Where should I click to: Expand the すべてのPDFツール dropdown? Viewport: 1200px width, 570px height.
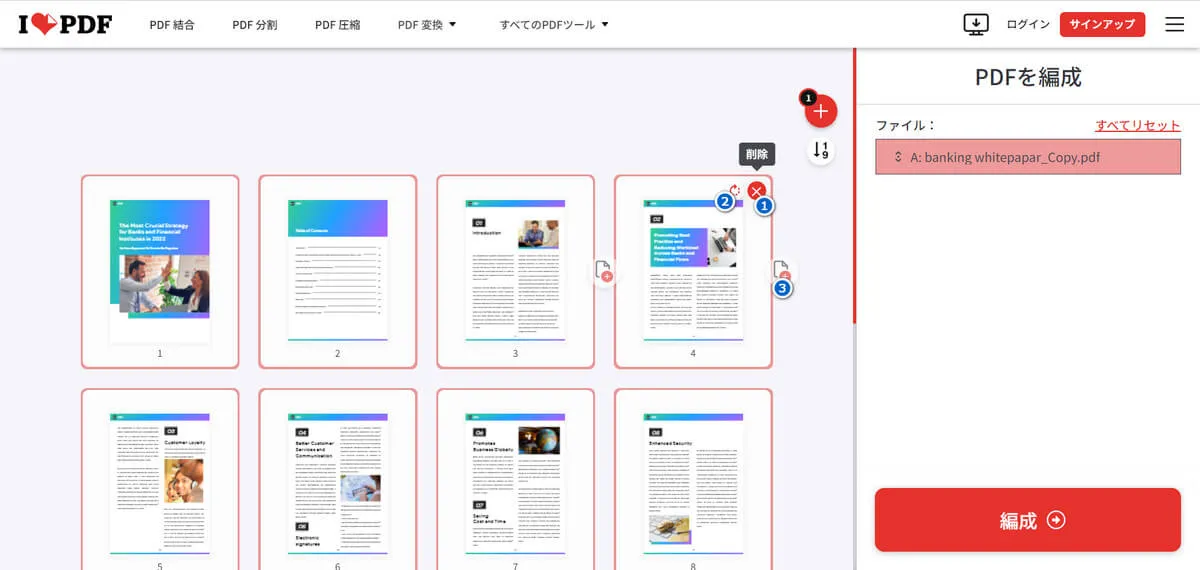[x=554, y=24]
